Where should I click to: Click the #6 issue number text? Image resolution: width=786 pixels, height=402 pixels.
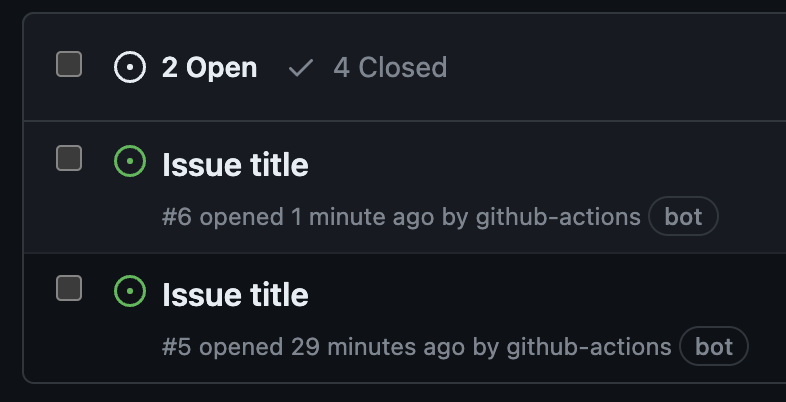pos(177,217)
